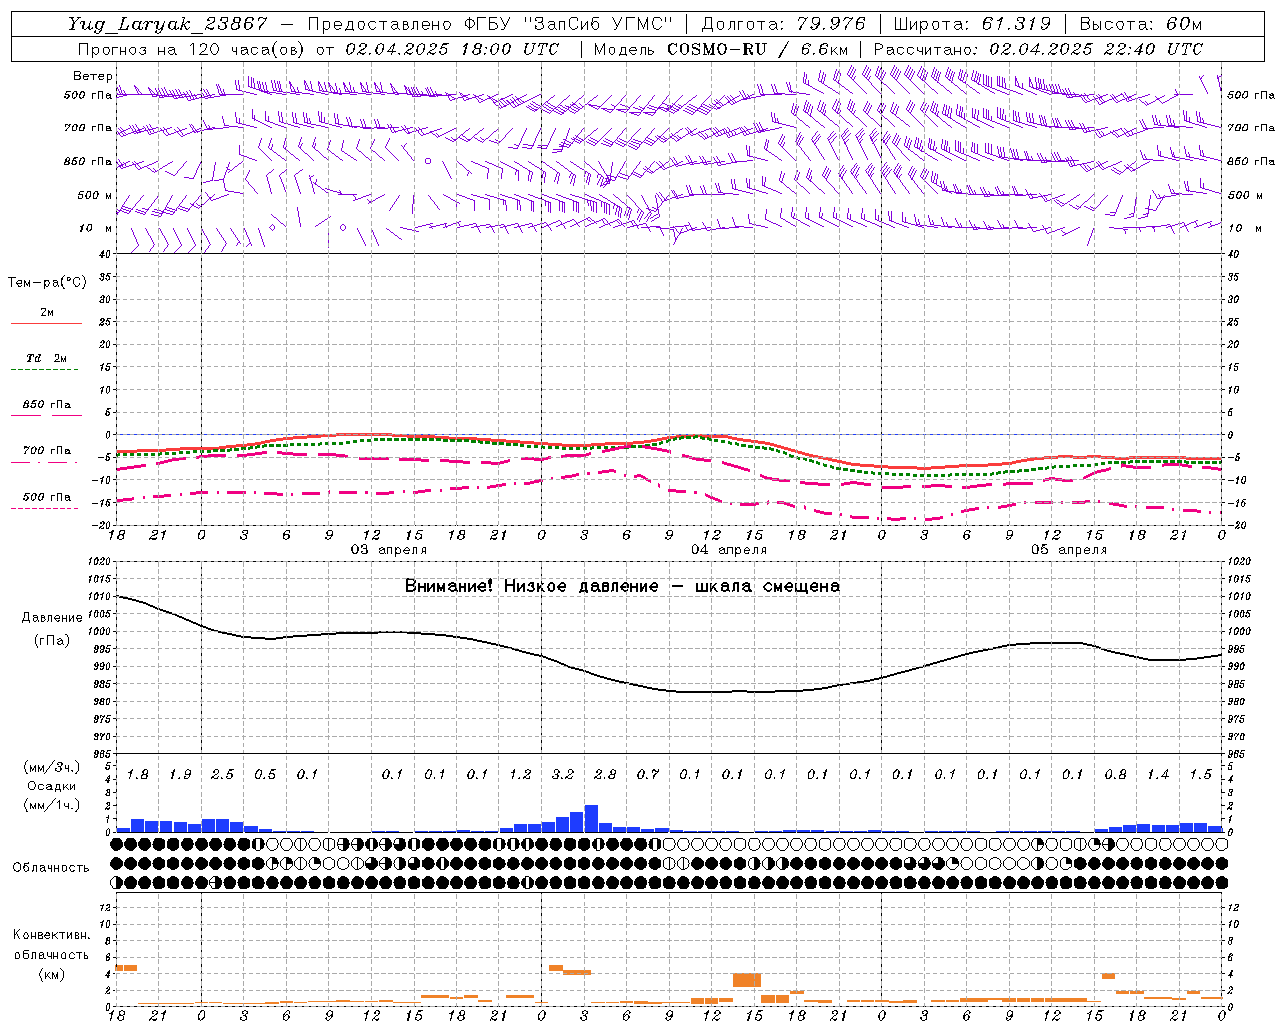Click the tallest blue precipitation bar

tap(591, 818)
